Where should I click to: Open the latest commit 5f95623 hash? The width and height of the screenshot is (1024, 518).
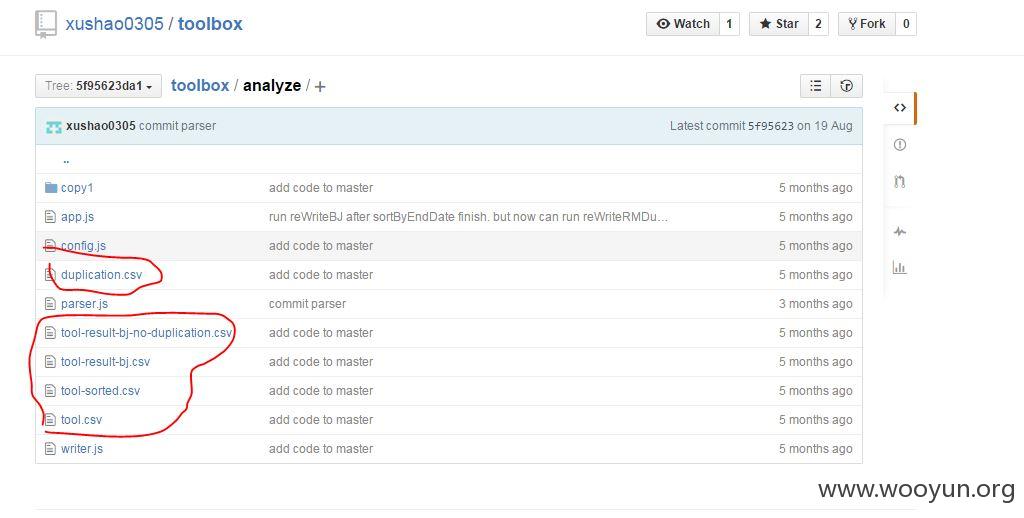pos(771,126)
